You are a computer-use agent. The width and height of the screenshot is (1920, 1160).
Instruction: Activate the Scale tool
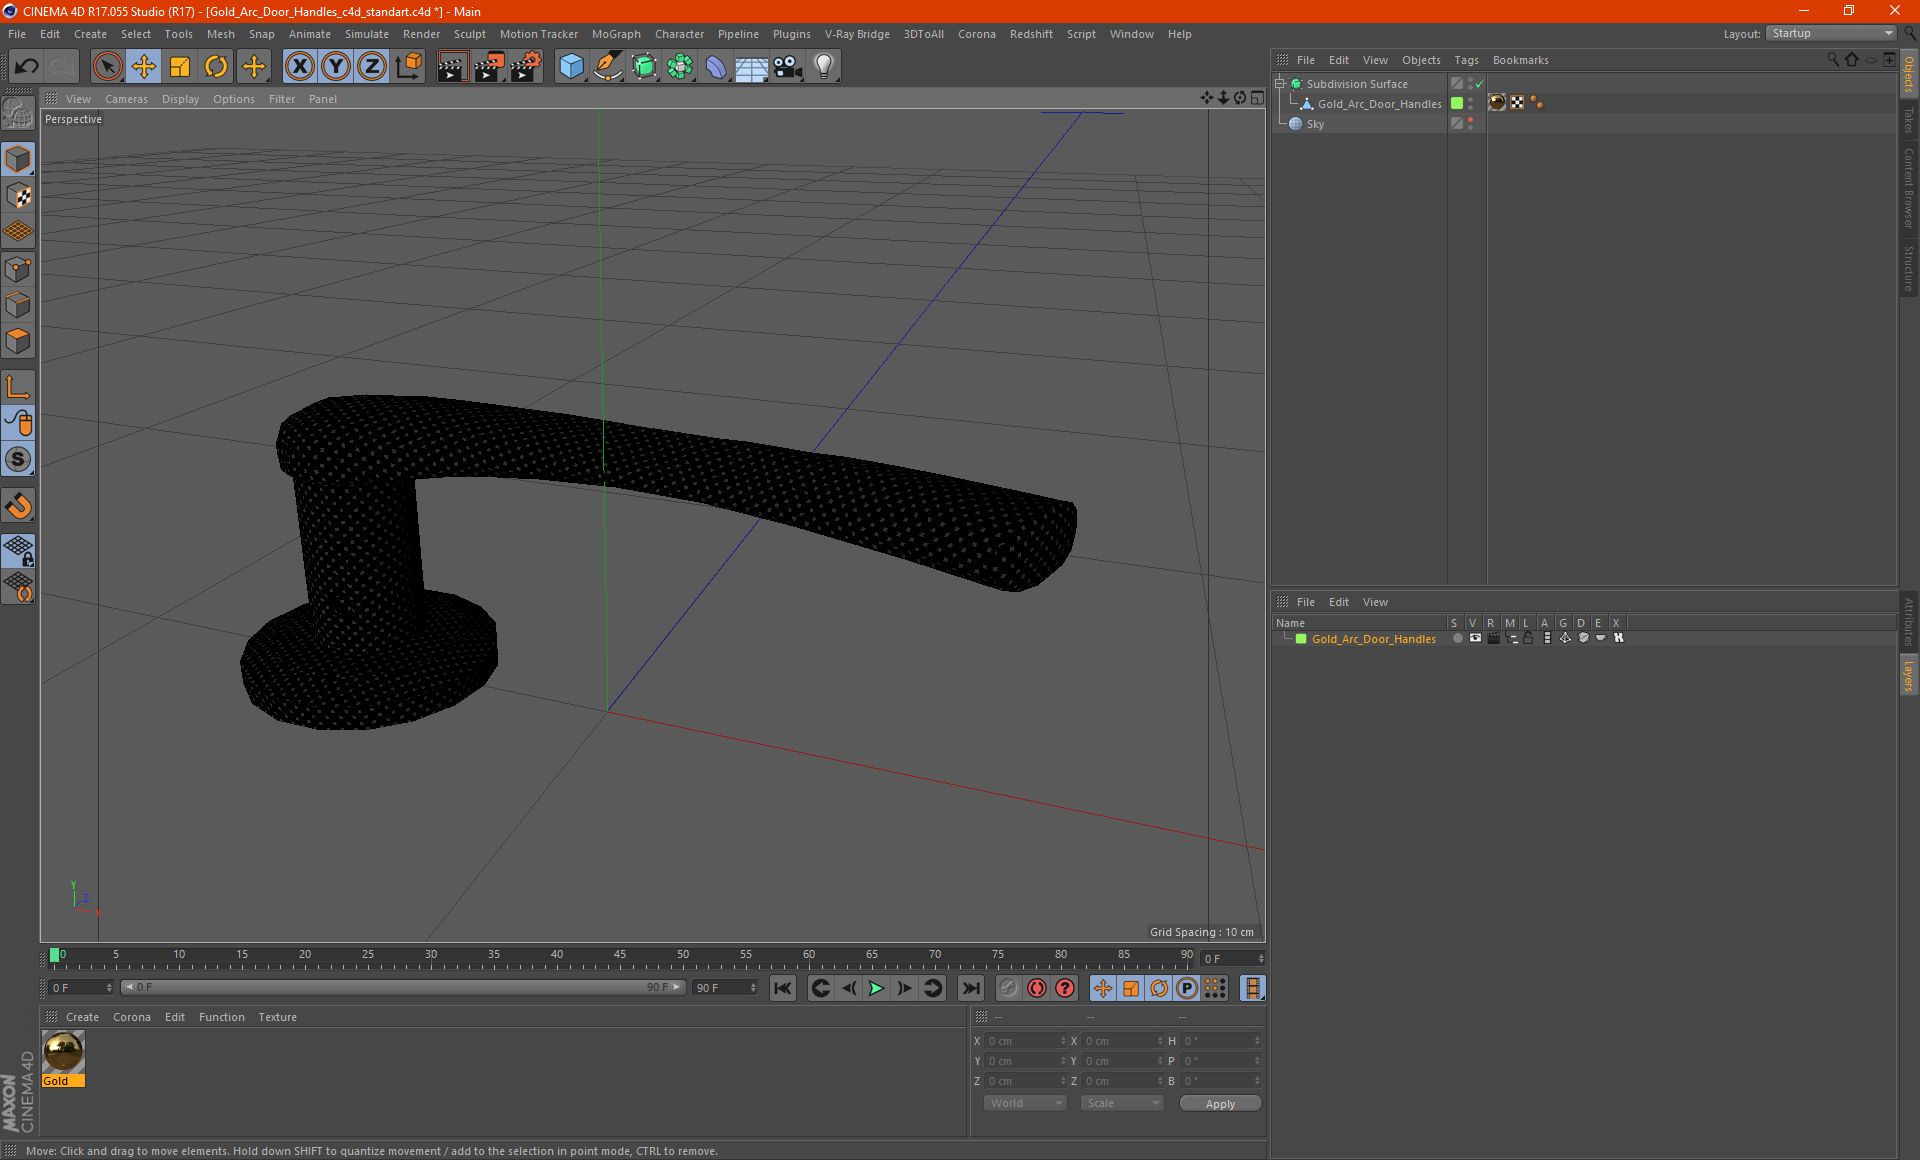click(180, 67)
